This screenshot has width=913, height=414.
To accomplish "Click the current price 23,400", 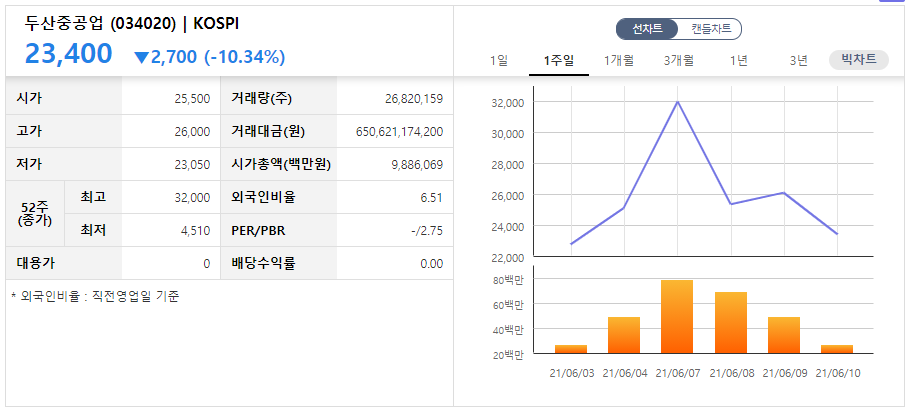I will (x=68, y=54).
